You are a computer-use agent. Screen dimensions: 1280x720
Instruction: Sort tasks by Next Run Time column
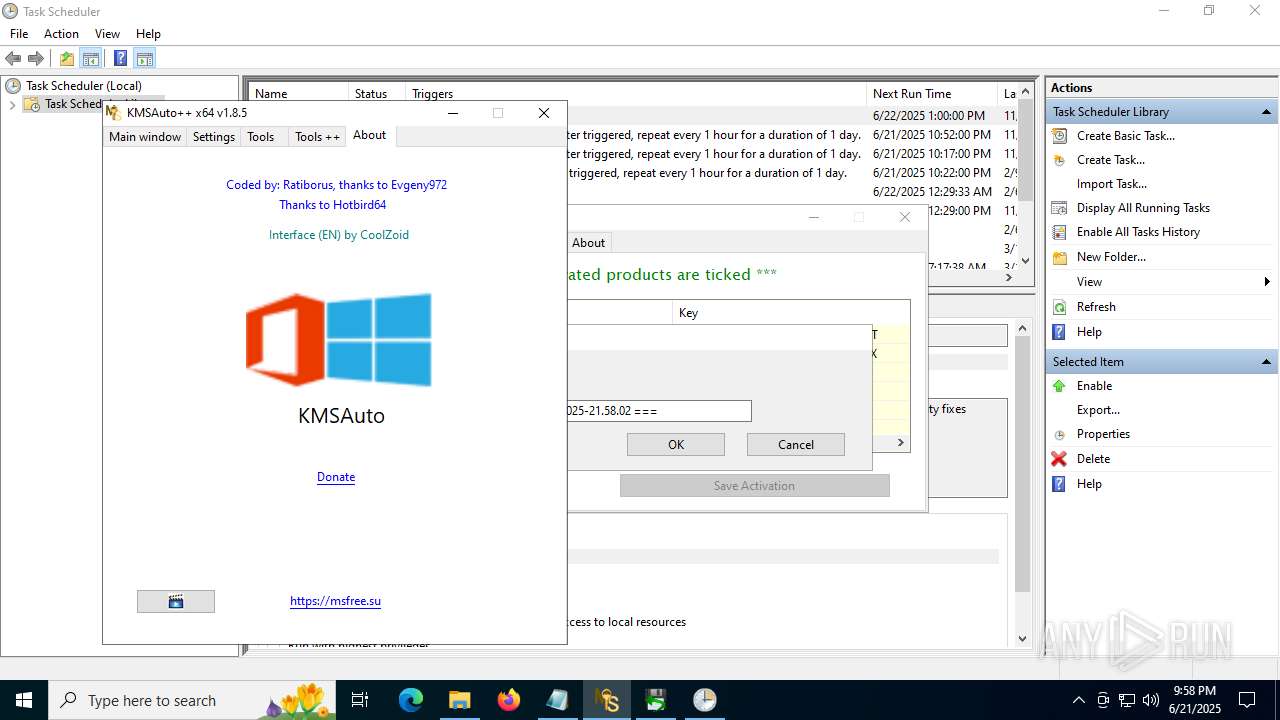point(931,94)
